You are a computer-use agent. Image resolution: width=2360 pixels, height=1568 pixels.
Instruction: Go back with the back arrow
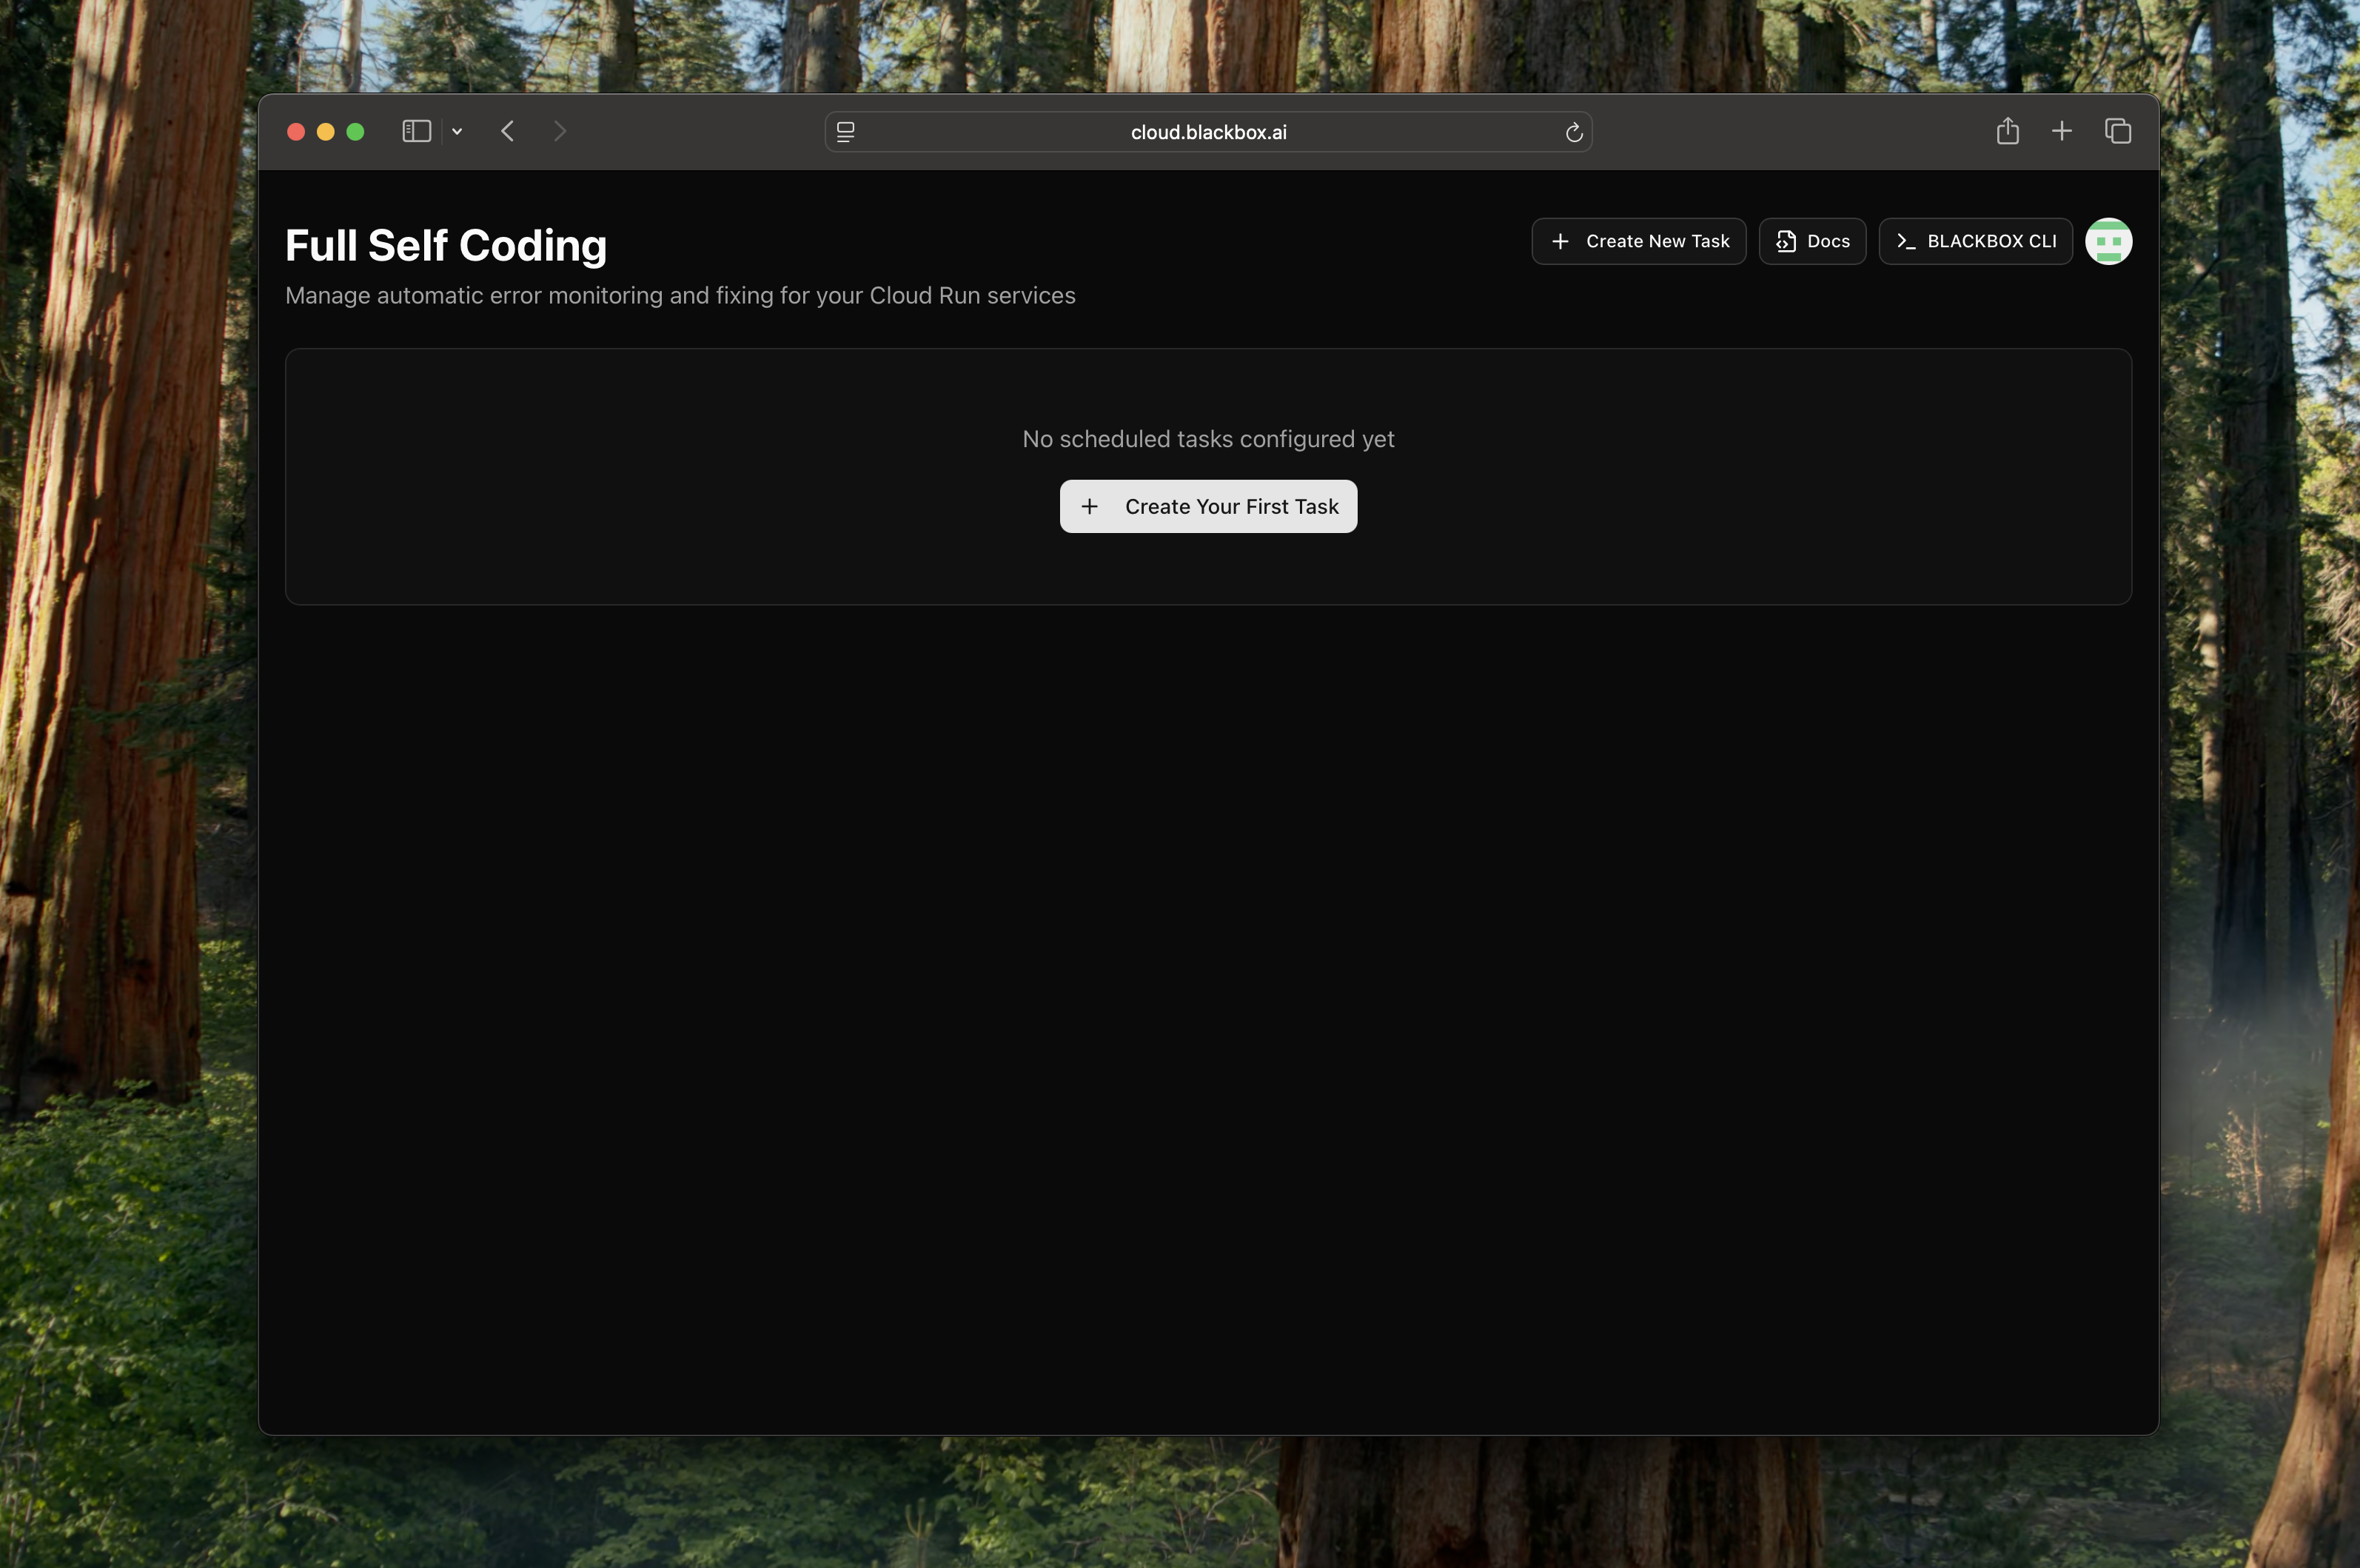[x=508, y=131]
